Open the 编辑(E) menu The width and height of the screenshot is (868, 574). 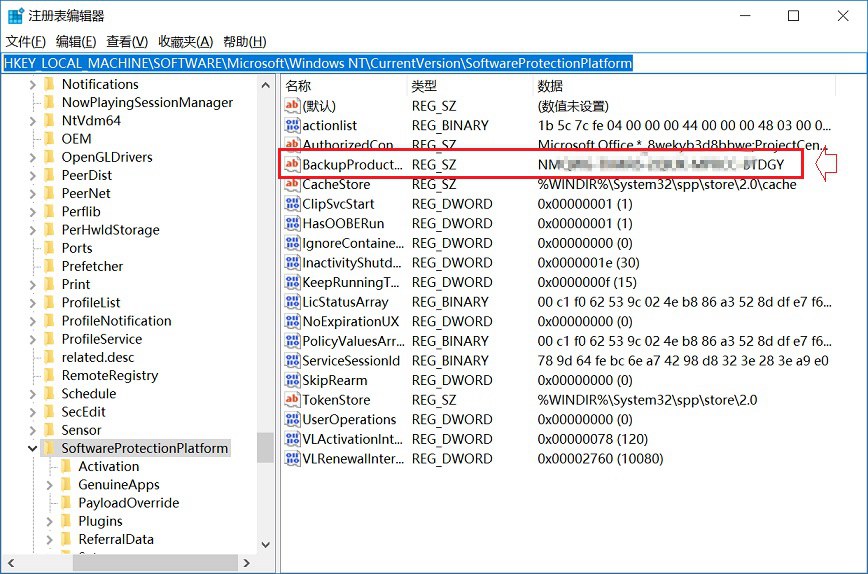point(76,42)
